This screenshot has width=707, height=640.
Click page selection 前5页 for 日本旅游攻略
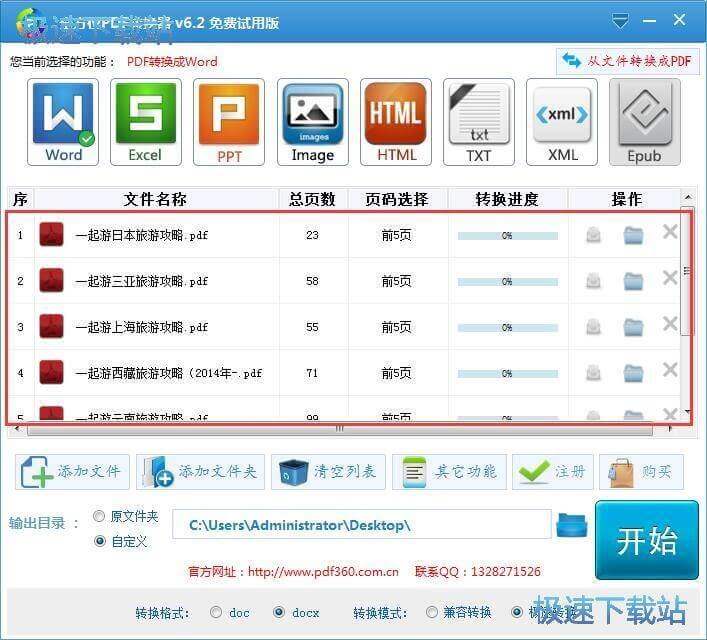[396, 235]
